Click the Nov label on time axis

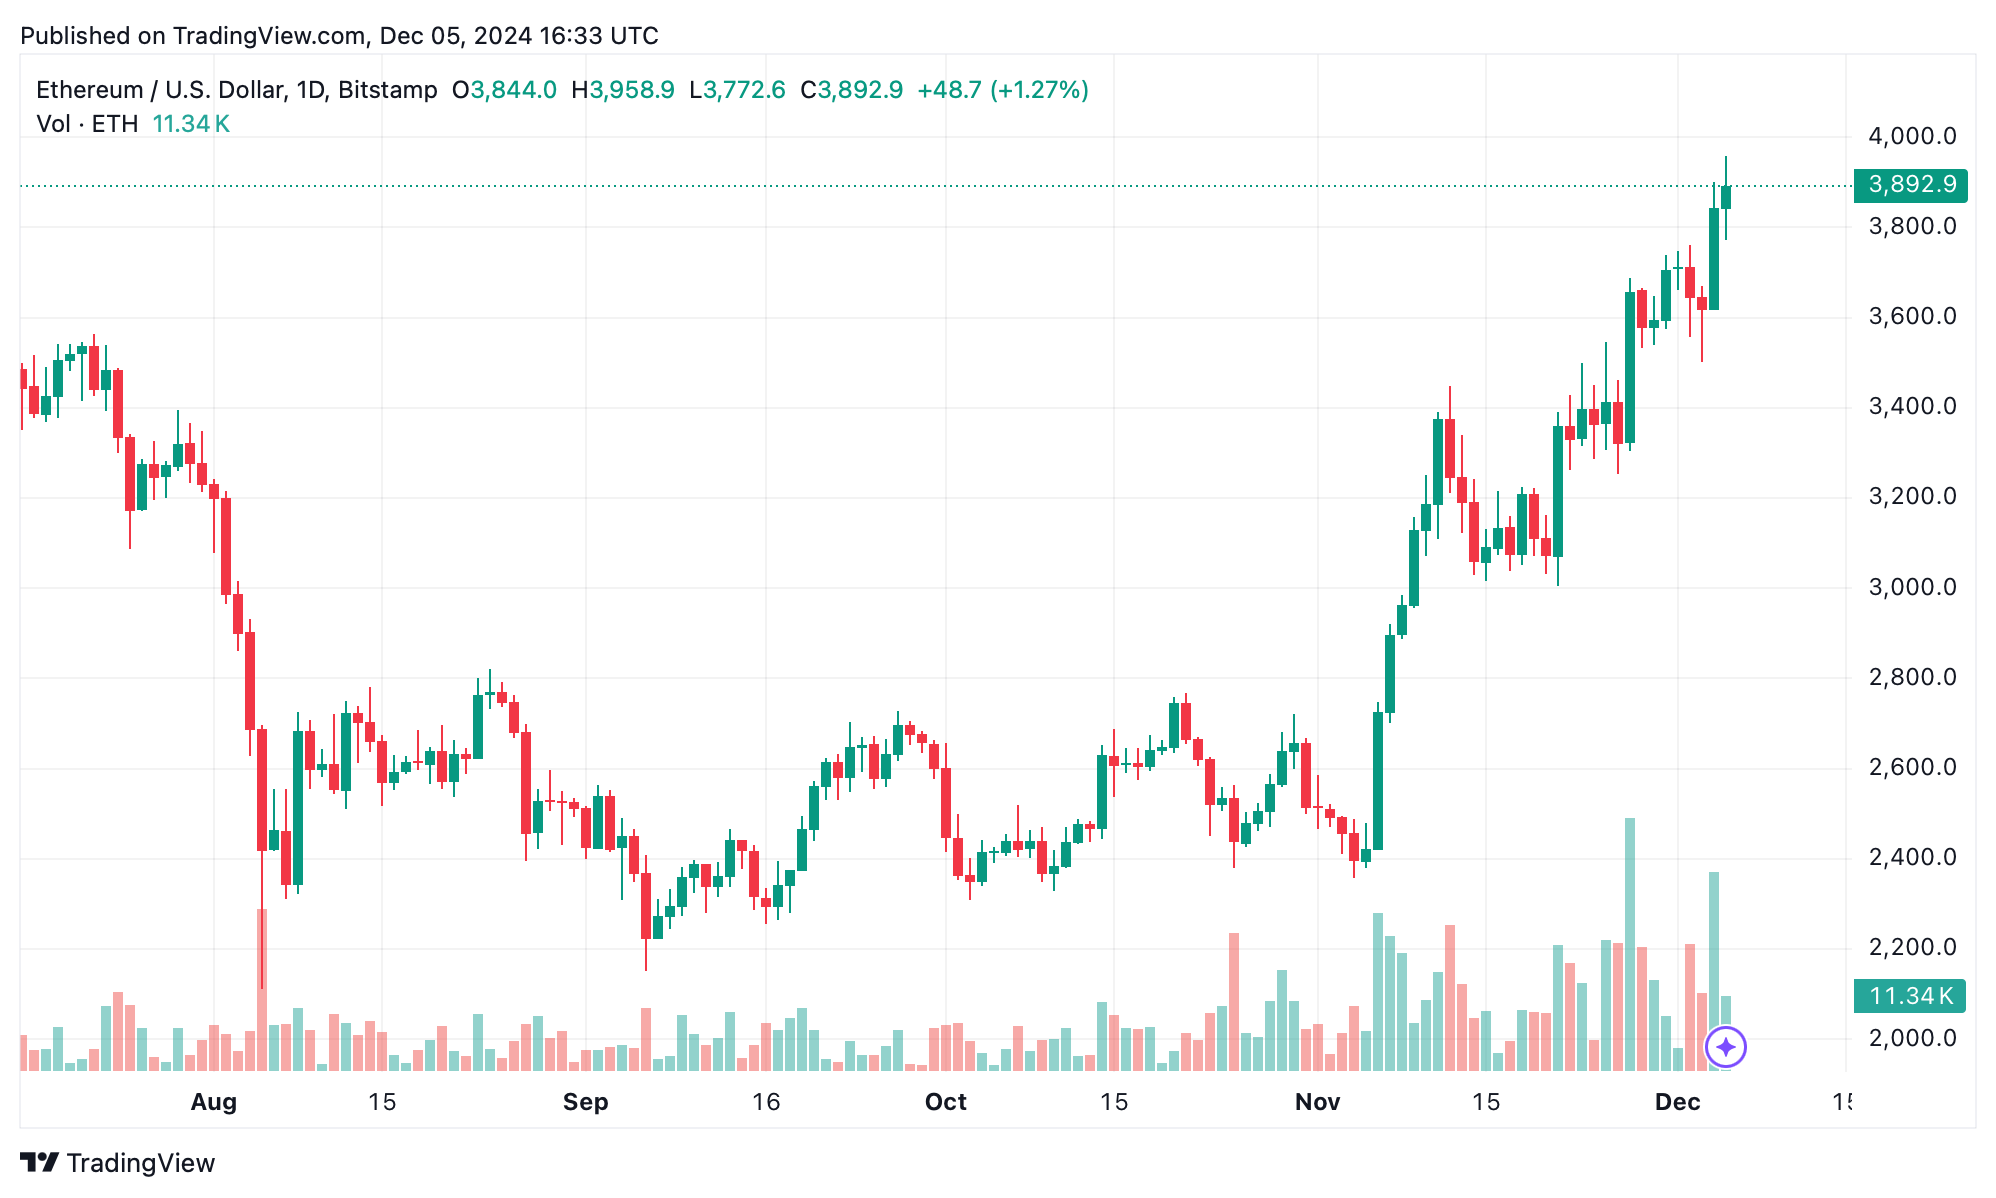tap(1317, 1102)
